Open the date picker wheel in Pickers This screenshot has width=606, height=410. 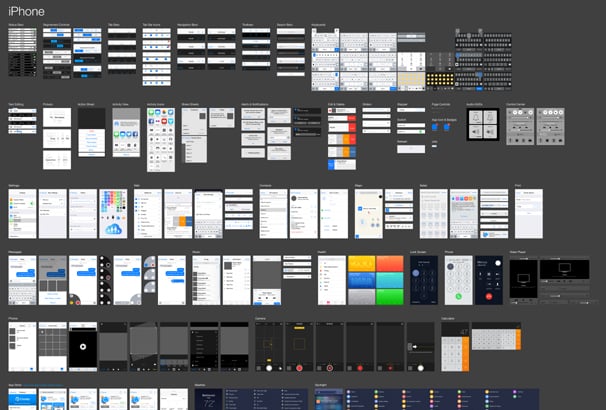point(57,138)
